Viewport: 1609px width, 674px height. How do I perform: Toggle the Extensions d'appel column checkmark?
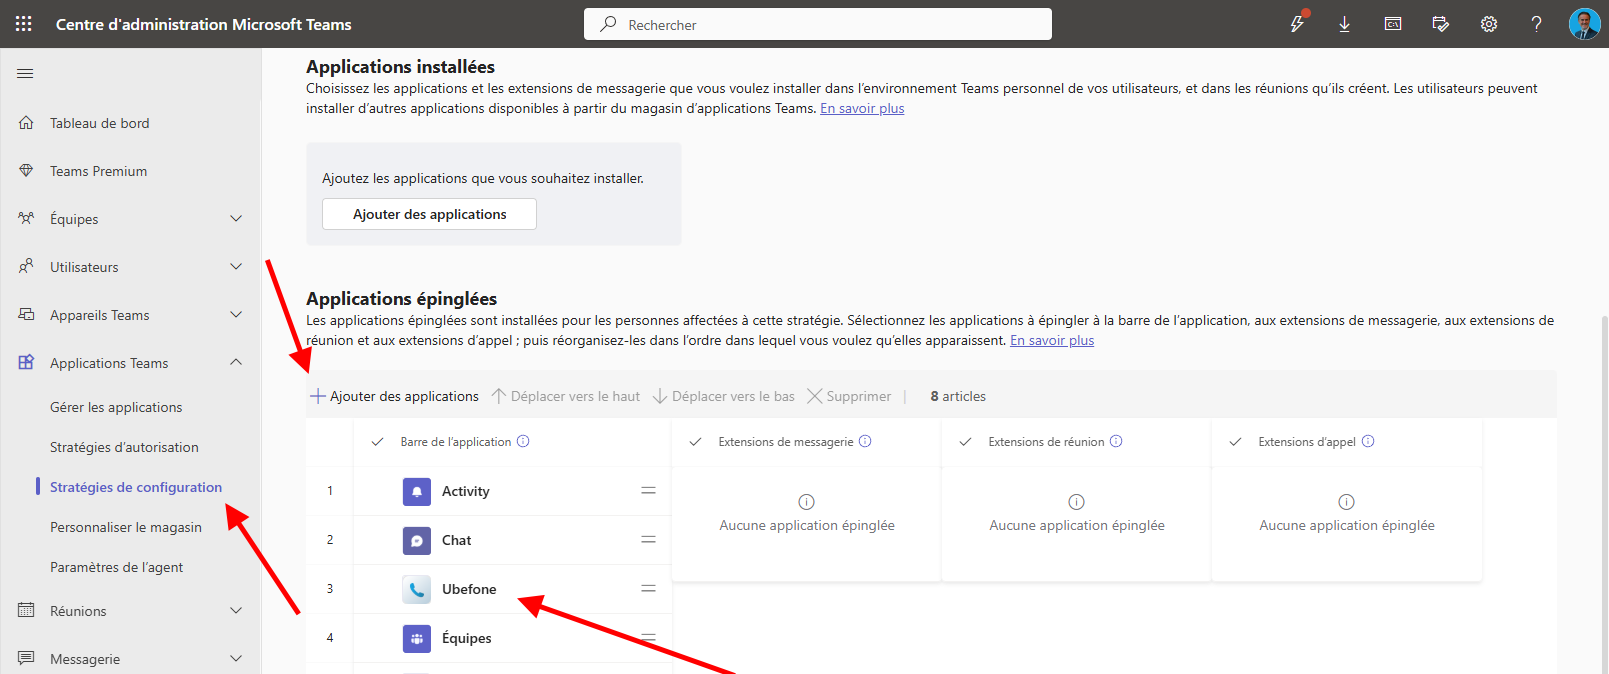click(x=1235, y=442)
